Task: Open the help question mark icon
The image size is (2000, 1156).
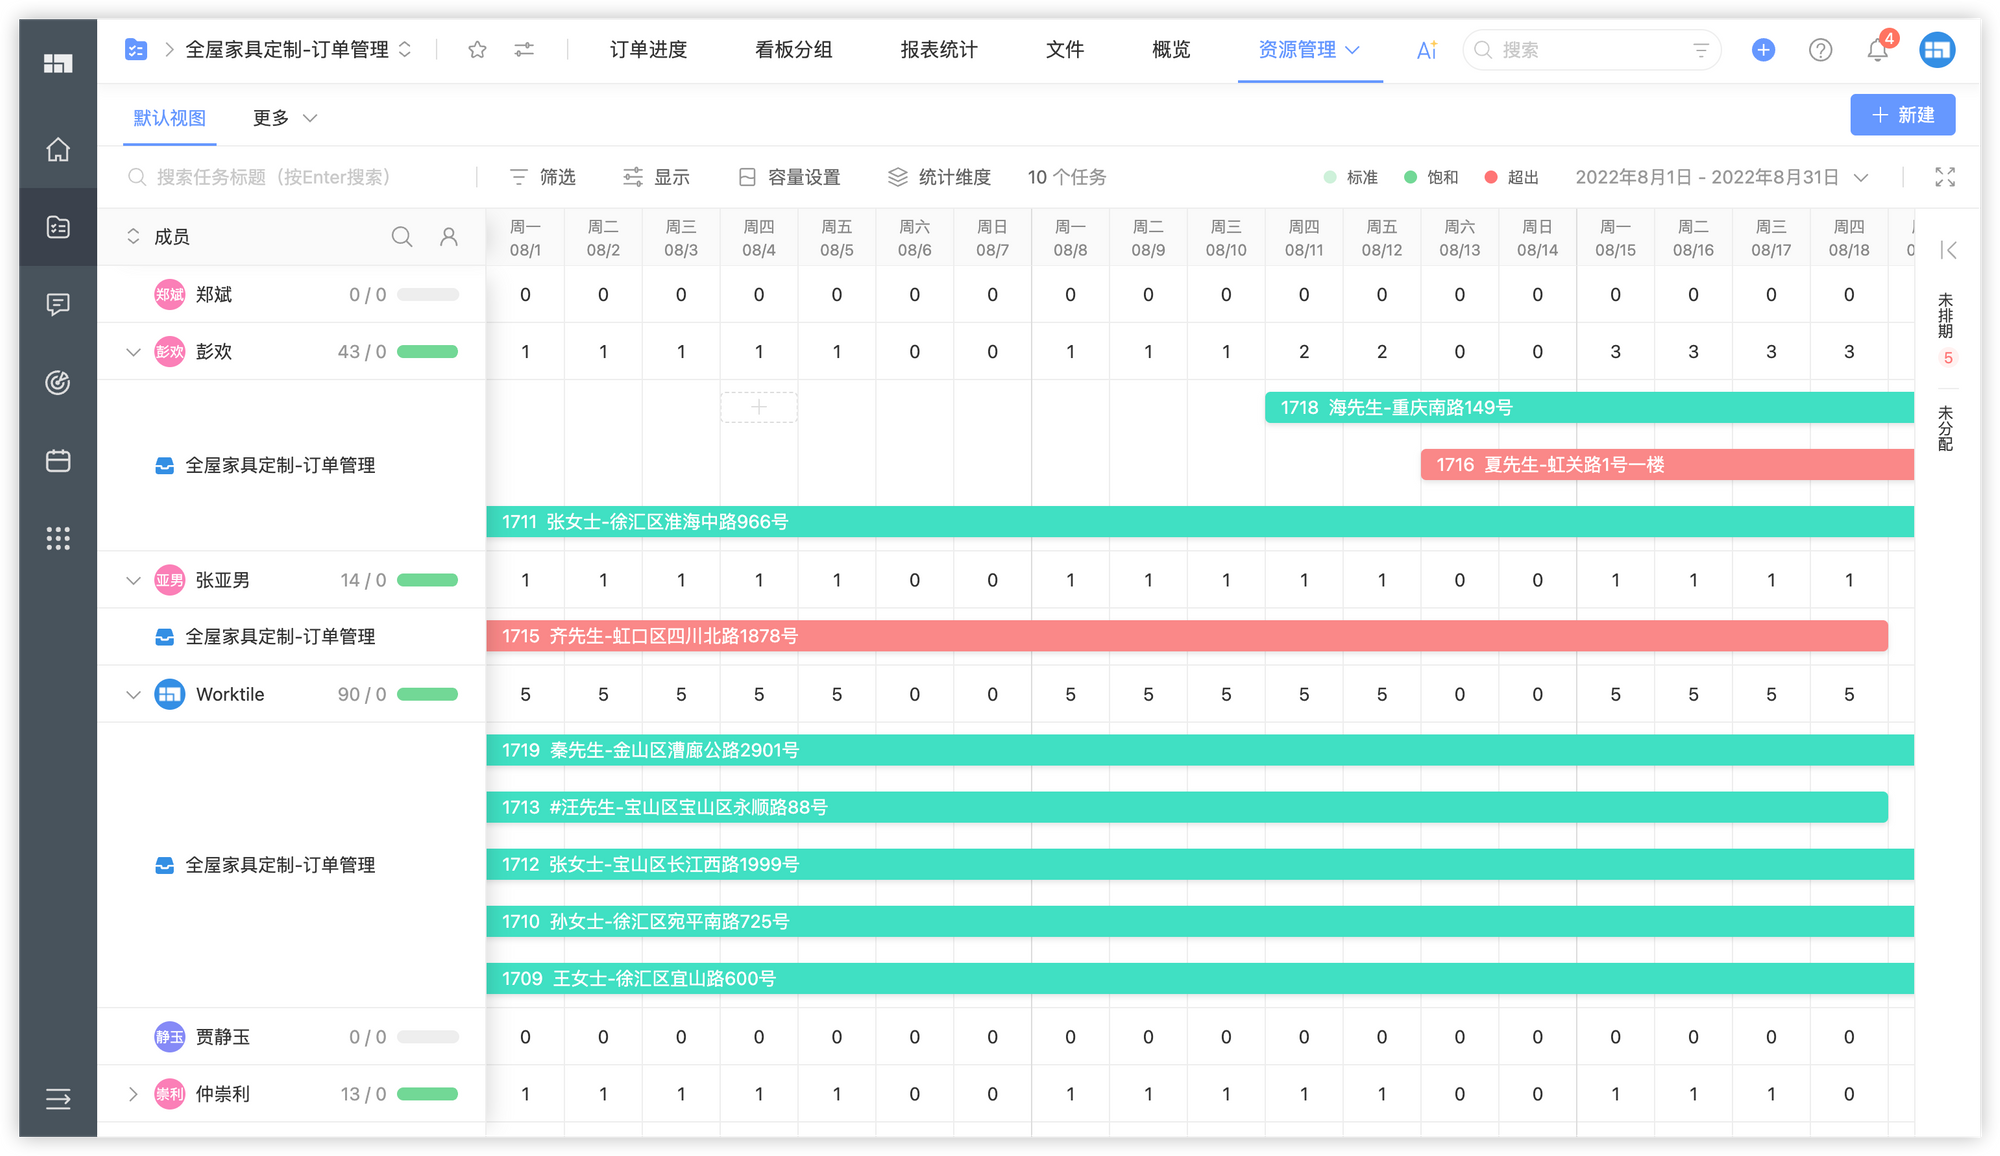Action: (x=1820, y=50)
